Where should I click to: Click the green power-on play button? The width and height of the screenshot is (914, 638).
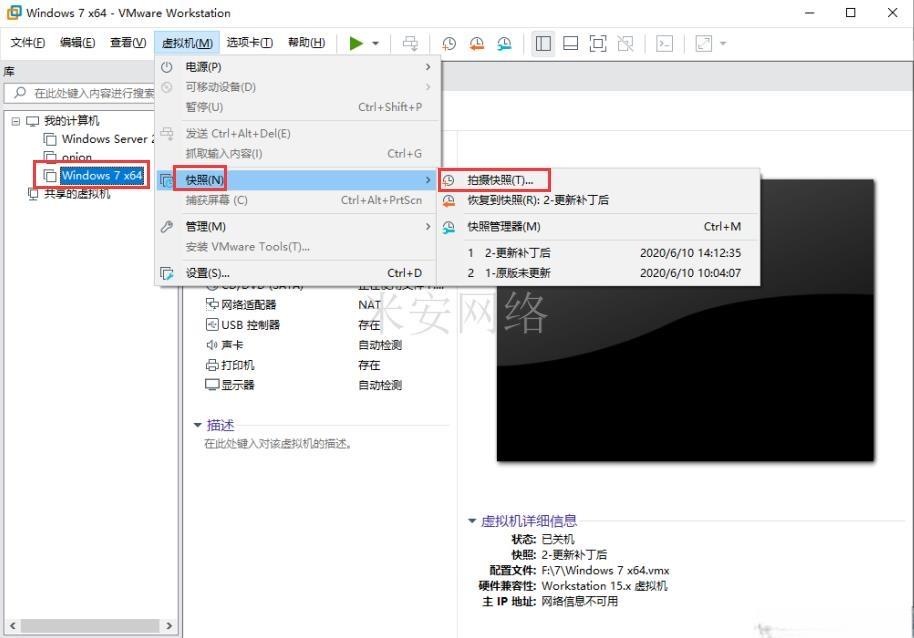click(356, 43)
